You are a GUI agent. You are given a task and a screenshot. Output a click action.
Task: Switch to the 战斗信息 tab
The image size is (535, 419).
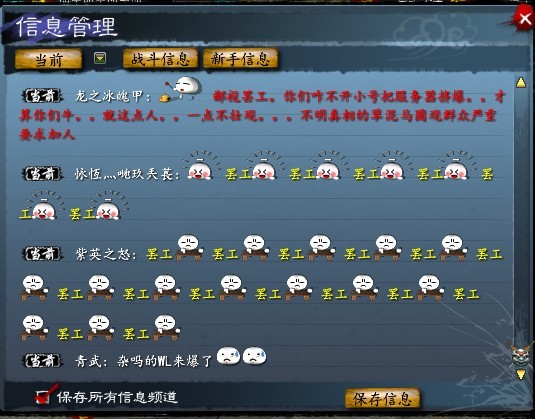[160, 59]
